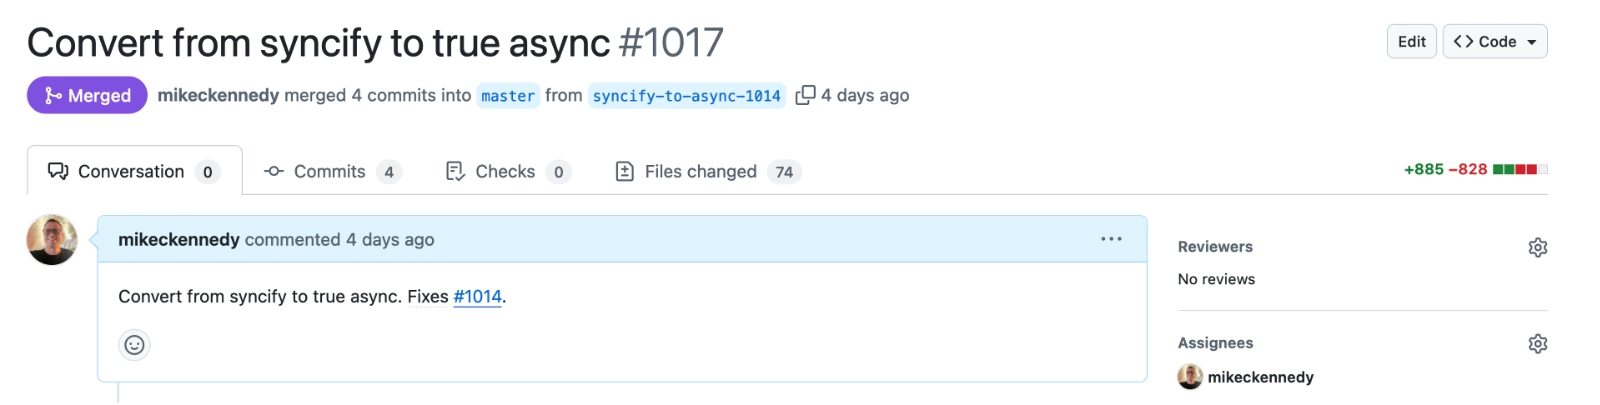Open the master branch link
Screen dimensions: 1600x405
tap(508, 96)
